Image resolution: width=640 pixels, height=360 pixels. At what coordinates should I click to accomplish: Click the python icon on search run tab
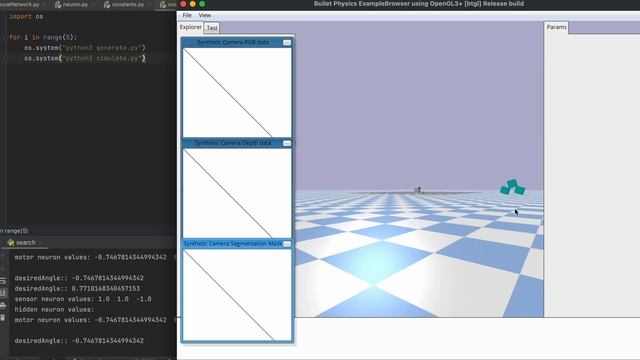(x=11, y=243)
